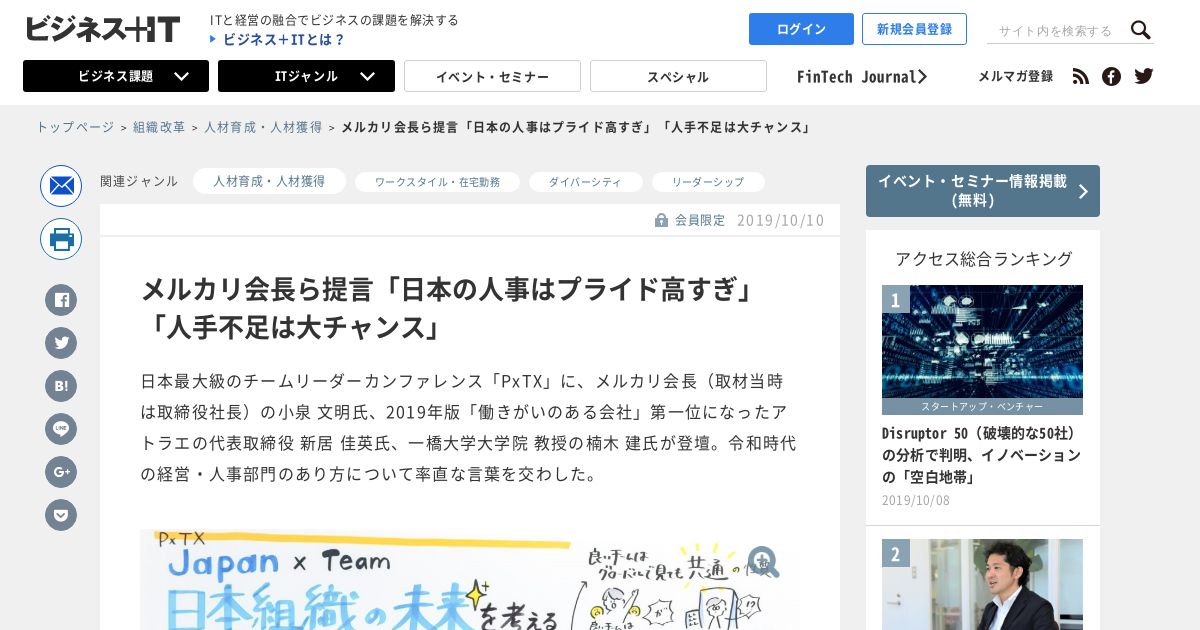Click the ビジネス+IT site logo

click(102, 29)
